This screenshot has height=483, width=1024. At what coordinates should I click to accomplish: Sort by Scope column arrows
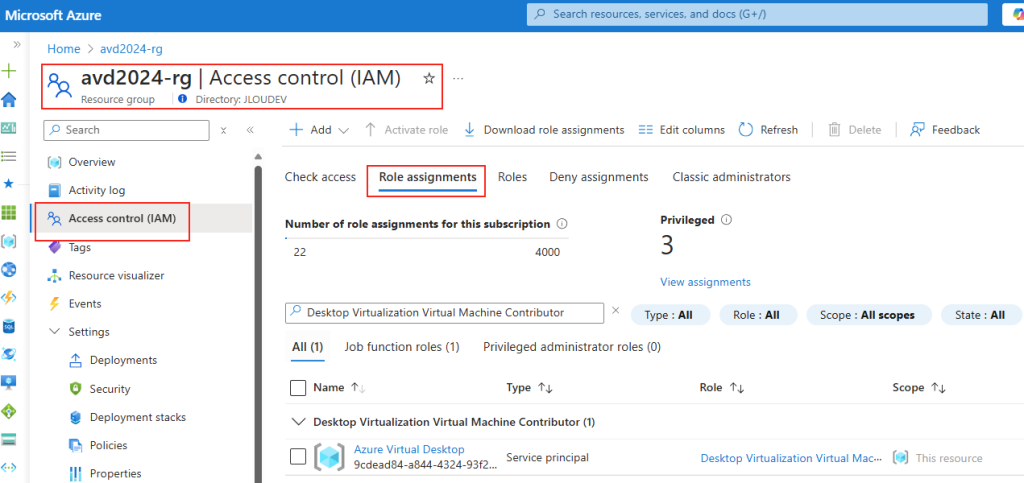pos(938,388)
